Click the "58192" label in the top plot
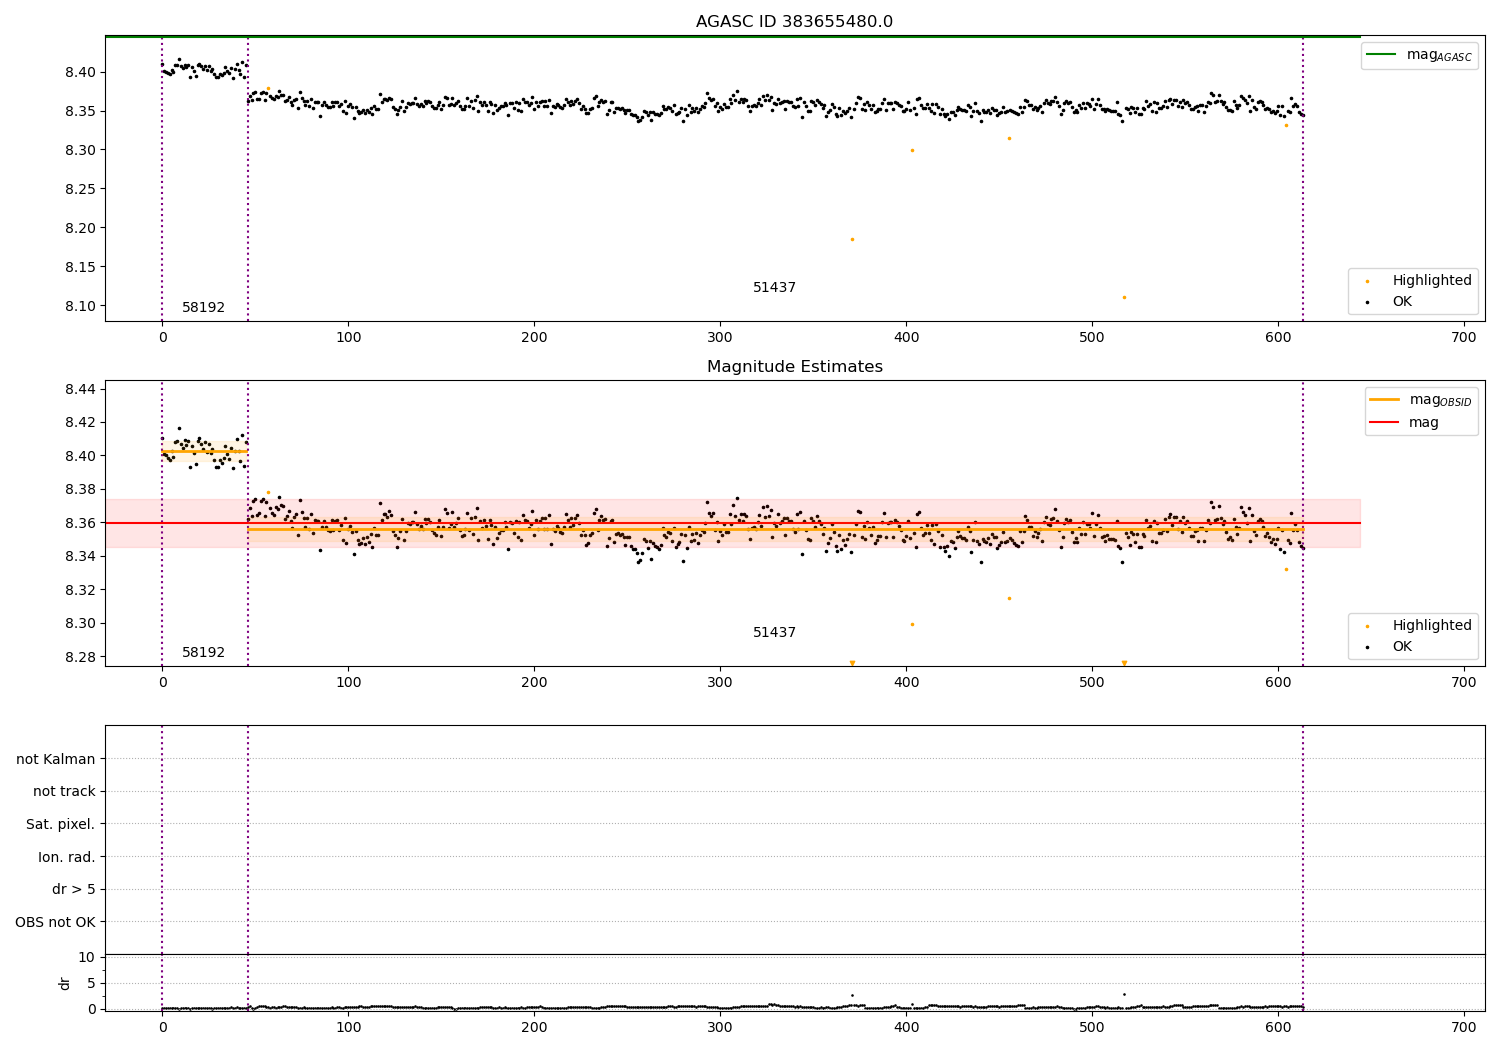1500x1050 pixels. (203, 307)
